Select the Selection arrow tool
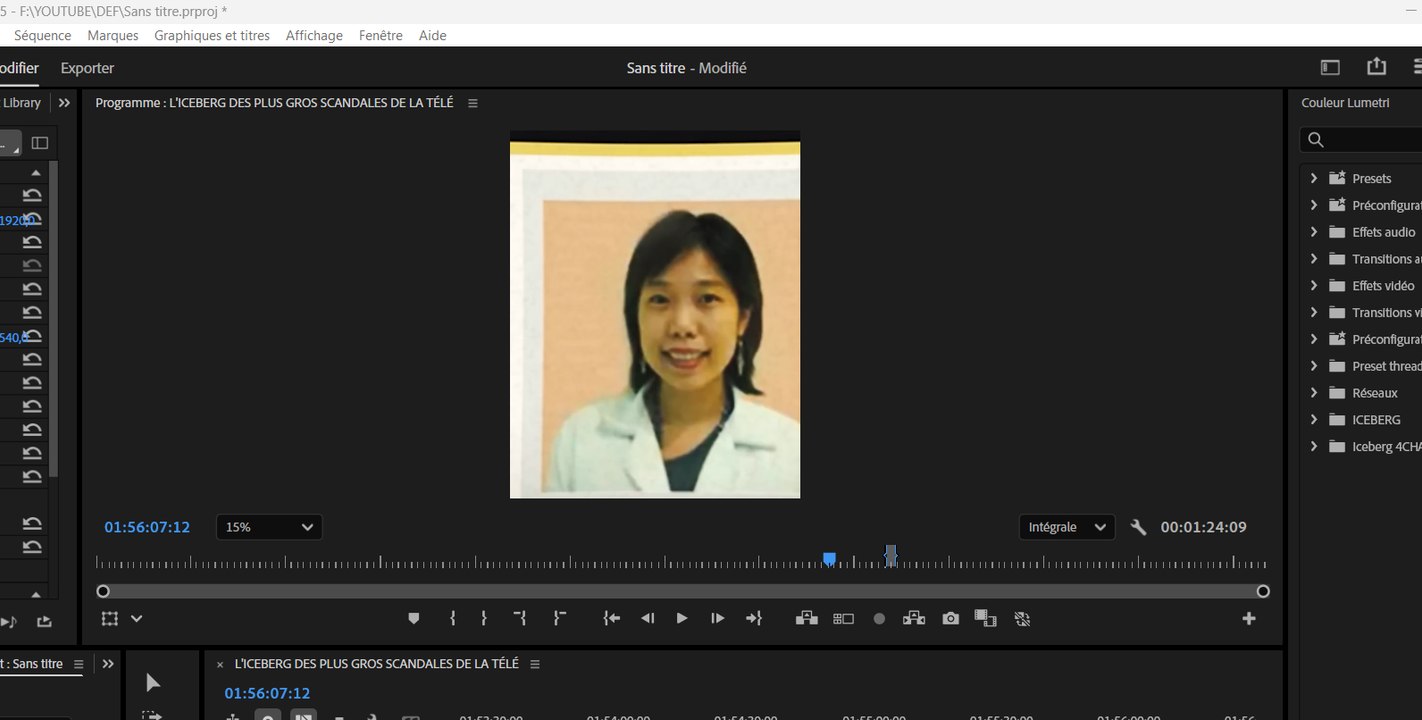Image resolution: width=1422 pixels, height=720 pixels. point(152,683)
